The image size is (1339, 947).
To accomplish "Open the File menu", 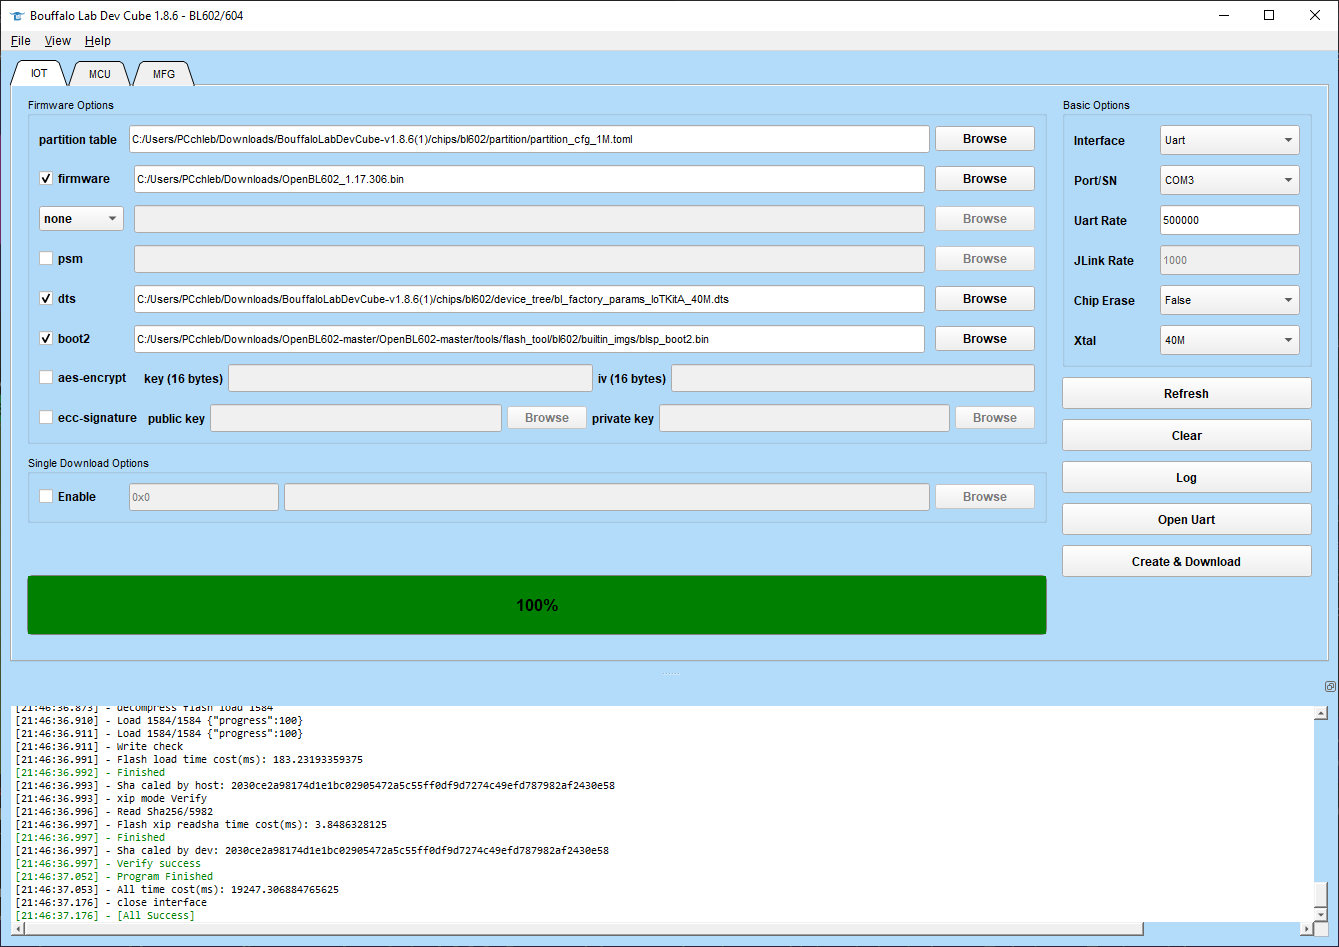I will click(x=20, y=41).
